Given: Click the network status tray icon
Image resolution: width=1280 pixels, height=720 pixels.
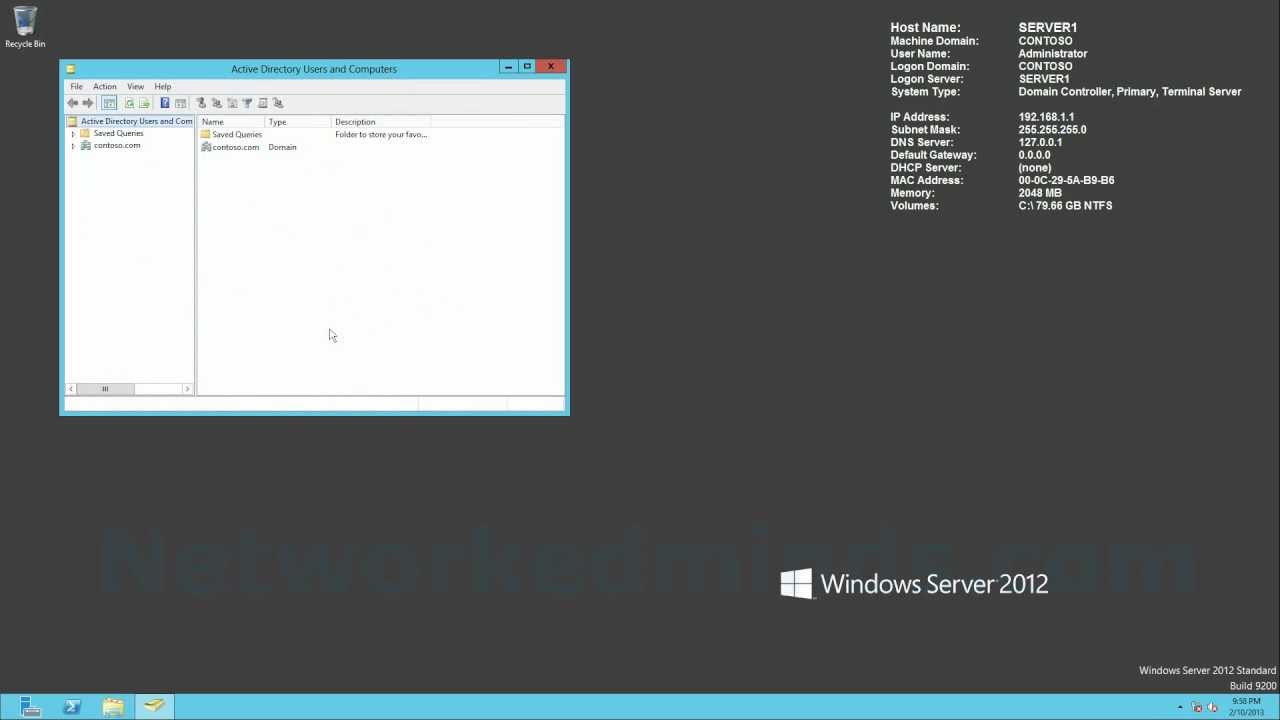Looking at the screenshot, I should pyautogui.click(x=1197, y=707).
